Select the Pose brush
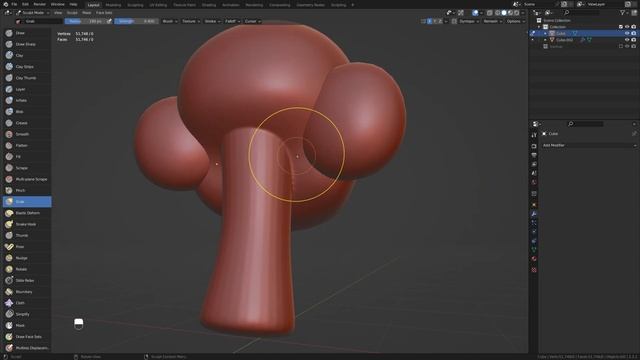Image resolution: width=640 pixels, height=360 pixels. pos(27,247)
